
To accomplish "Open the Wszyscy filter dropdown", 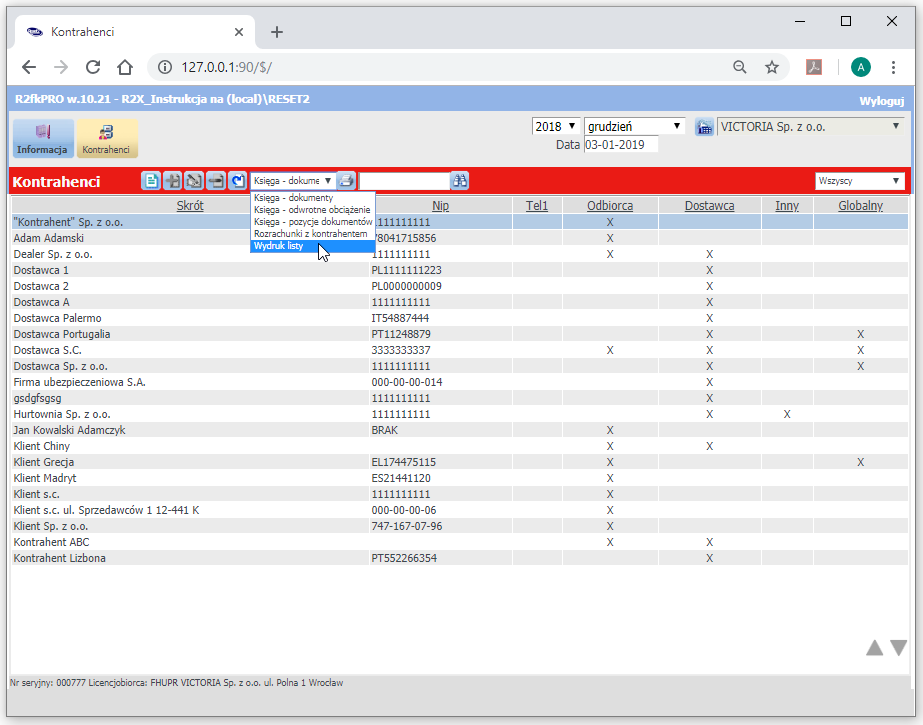I will 859,181.
